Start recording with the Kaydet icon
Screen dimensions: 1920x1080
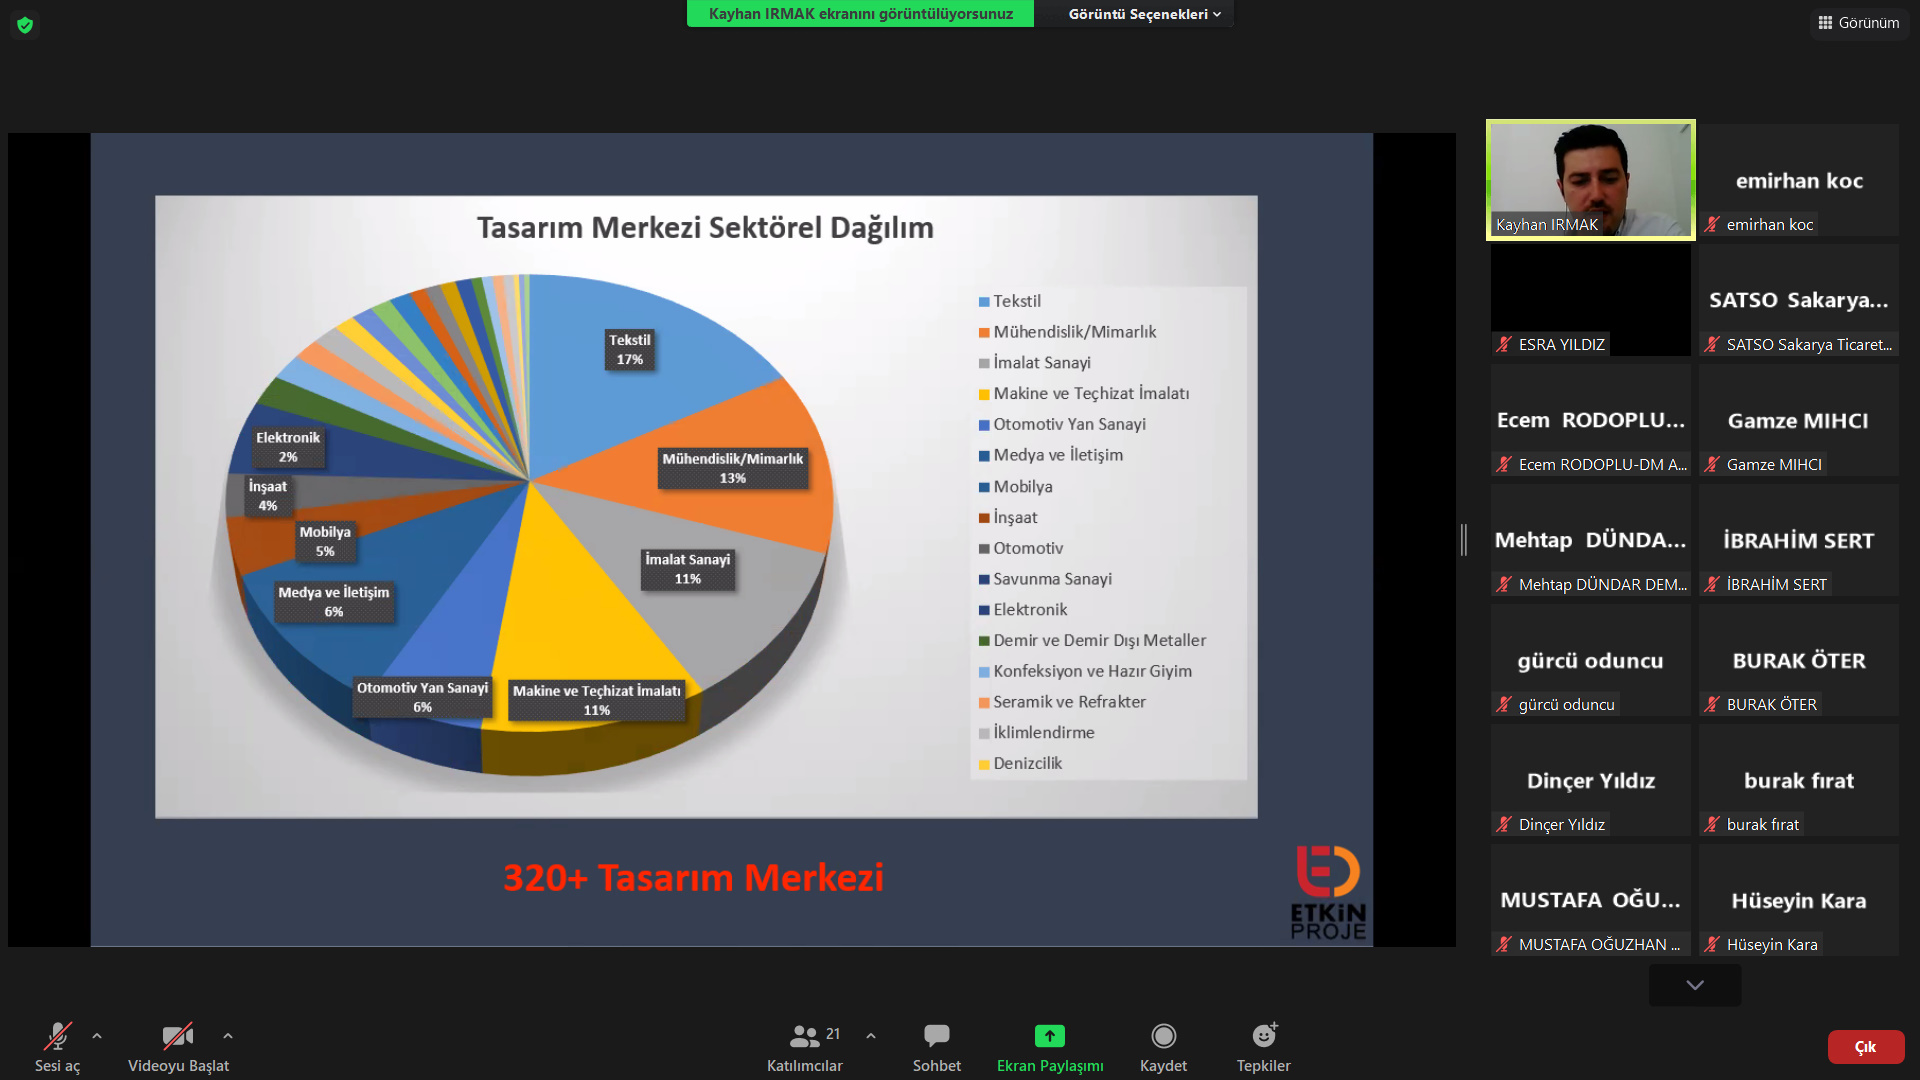1163,1036
